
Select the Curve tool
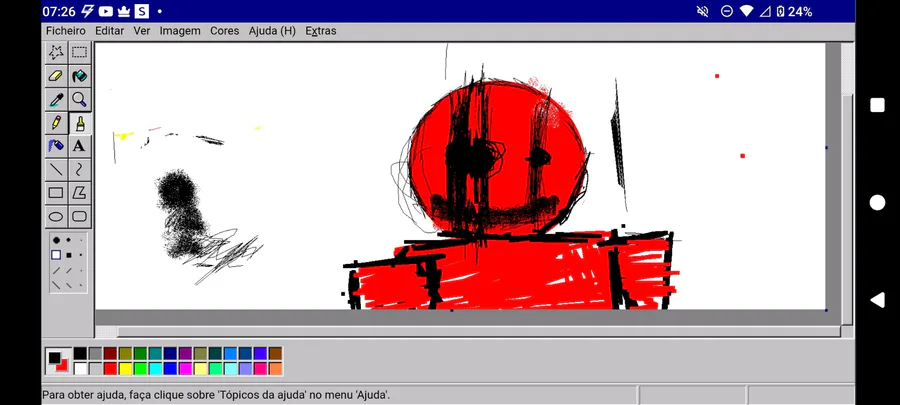tap(79, 169)
